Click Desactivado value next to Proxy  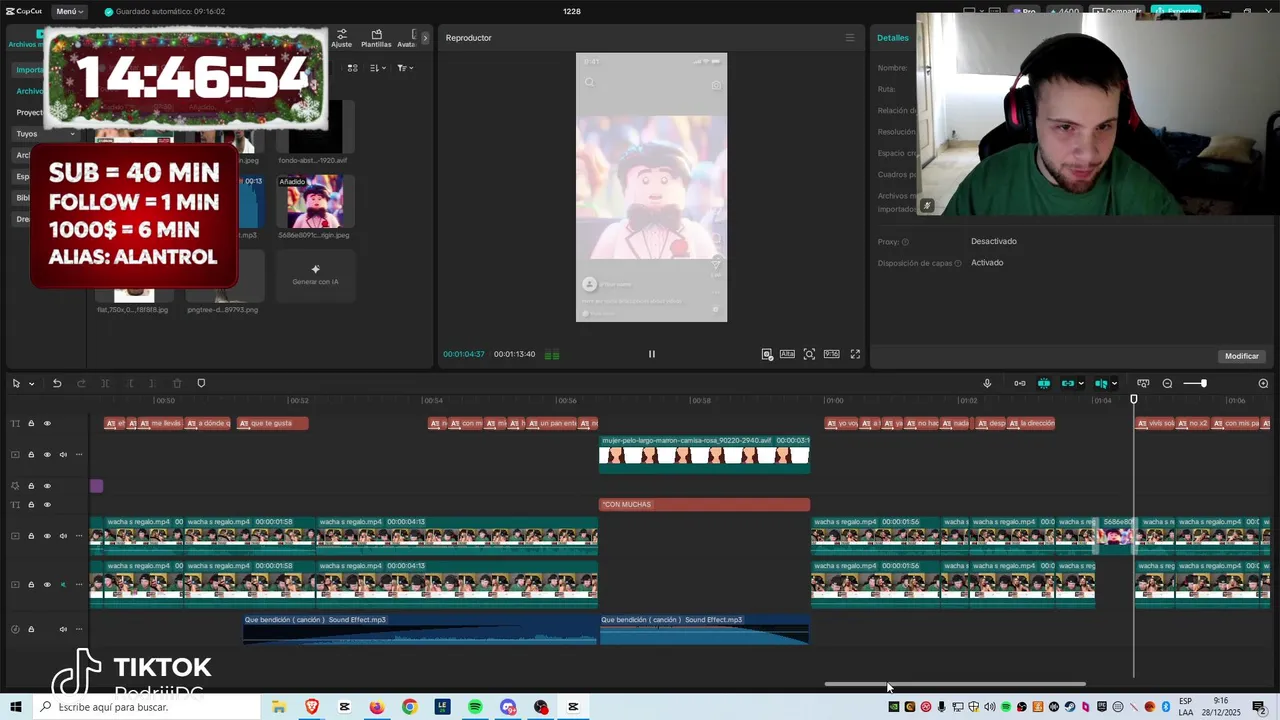tap(993, 241)
